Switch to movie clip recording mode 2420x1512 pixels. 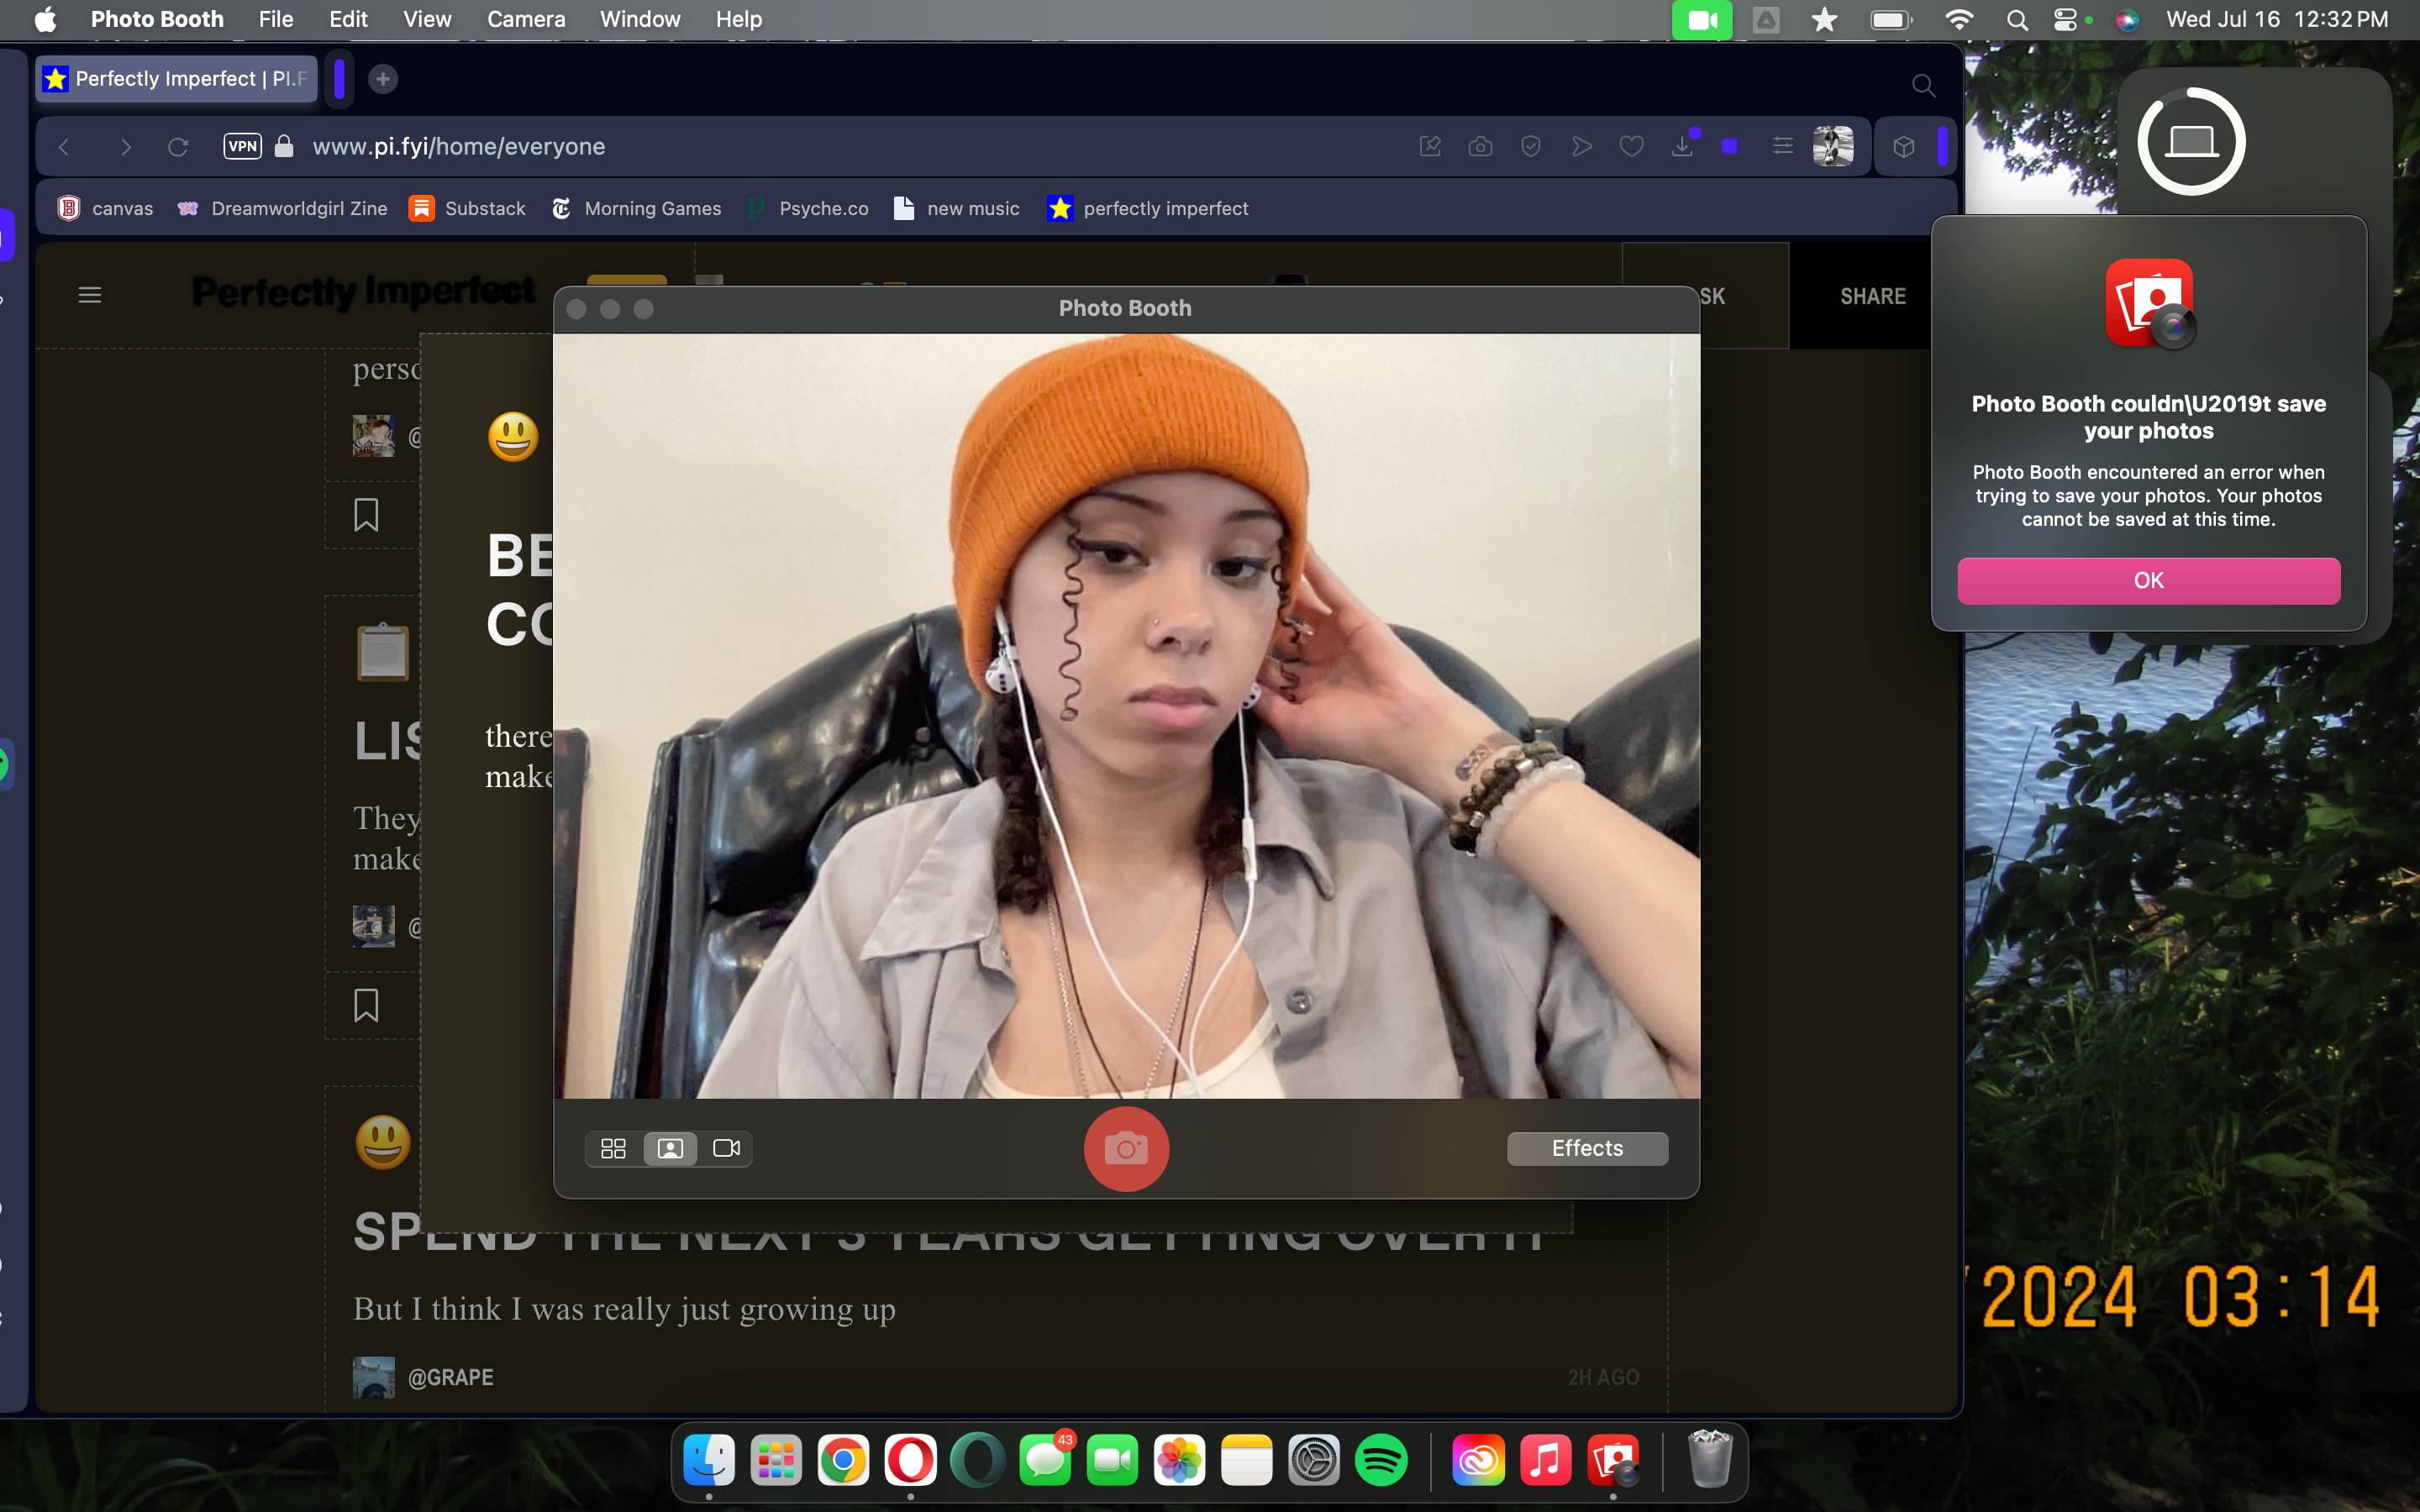(726, 1148)
